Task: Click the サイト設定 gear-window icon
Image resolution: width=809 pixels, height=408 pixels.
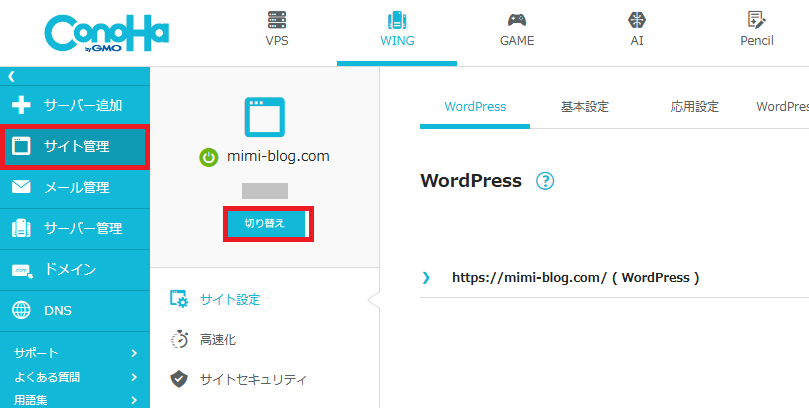Action: 179,299
